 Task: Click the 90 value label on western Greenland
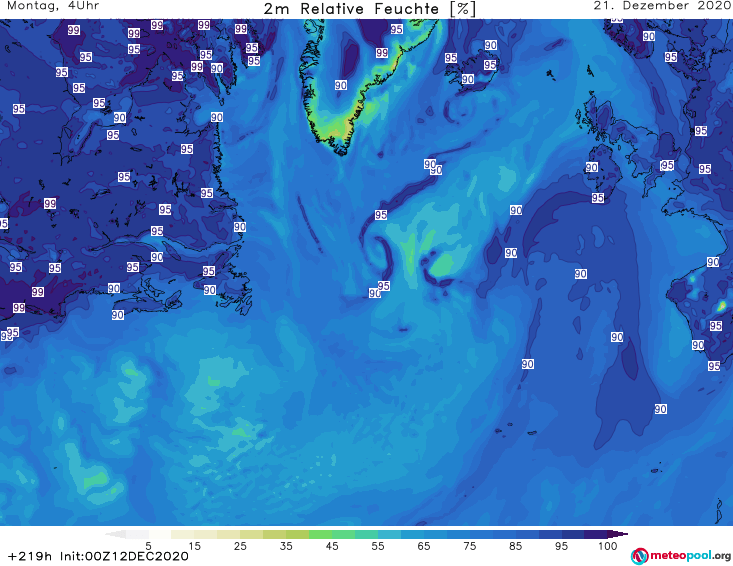[341, 85]
